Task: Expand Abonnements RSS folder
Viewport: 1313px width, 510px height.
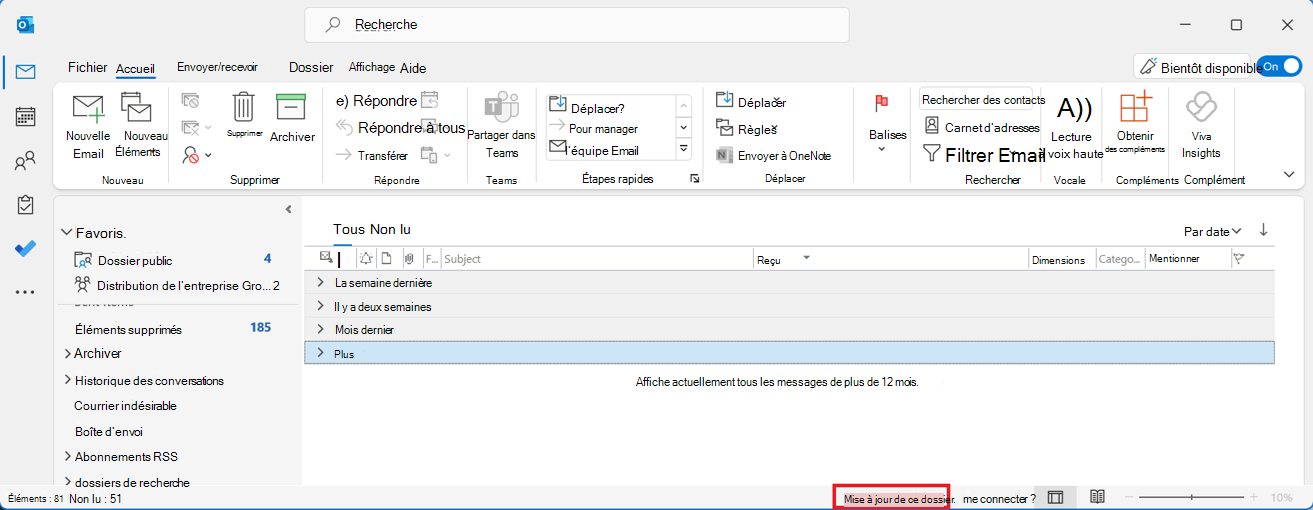Action: (x=67, y=456)
